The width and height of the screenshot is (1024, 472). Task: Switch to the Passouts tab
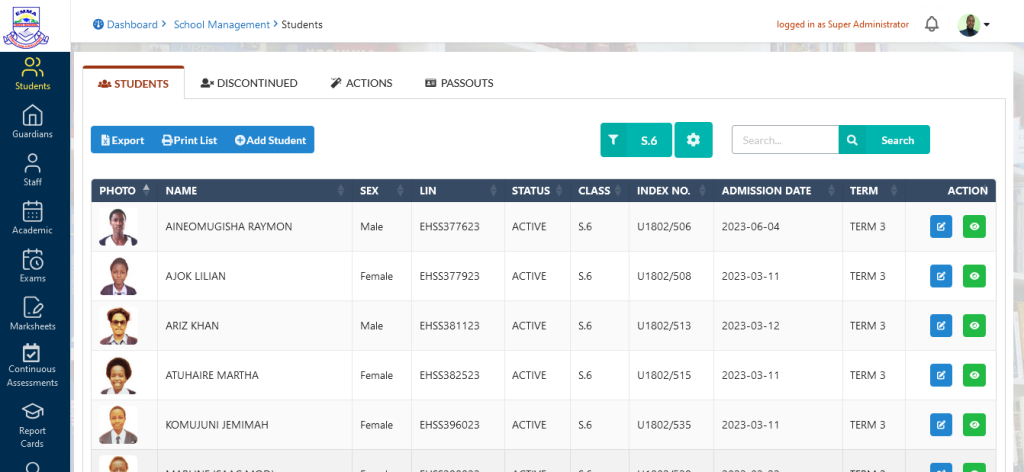tap(459, 83)
